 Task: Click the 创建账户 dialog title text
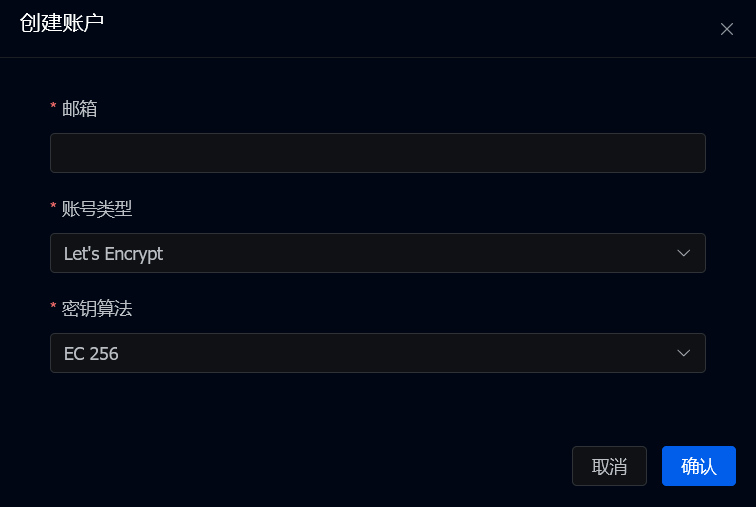pyautogui.click(x=62, y=23)
